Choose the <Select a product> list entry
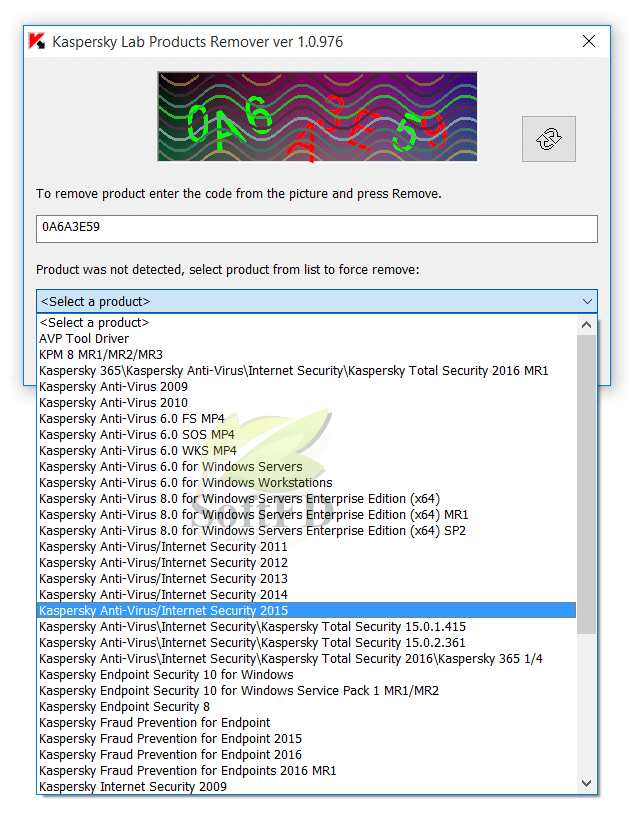This screenshot has height=813, width=634. (306, 323)
